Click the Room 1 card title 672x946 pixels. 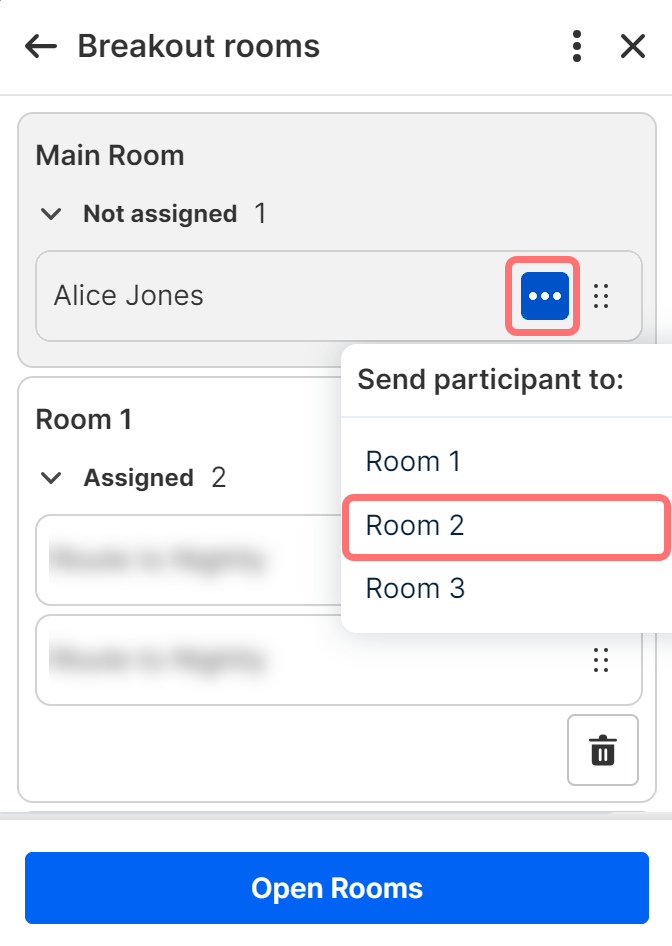84,420
